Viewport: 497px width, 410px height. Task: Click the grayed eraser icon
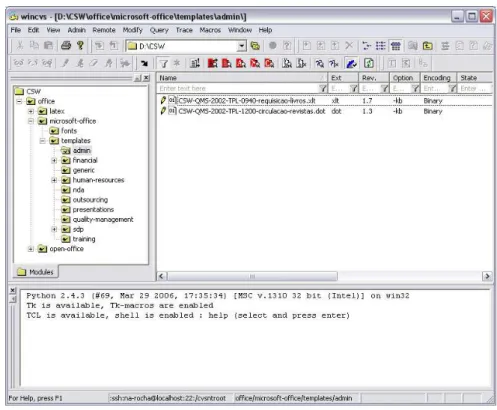94,63
